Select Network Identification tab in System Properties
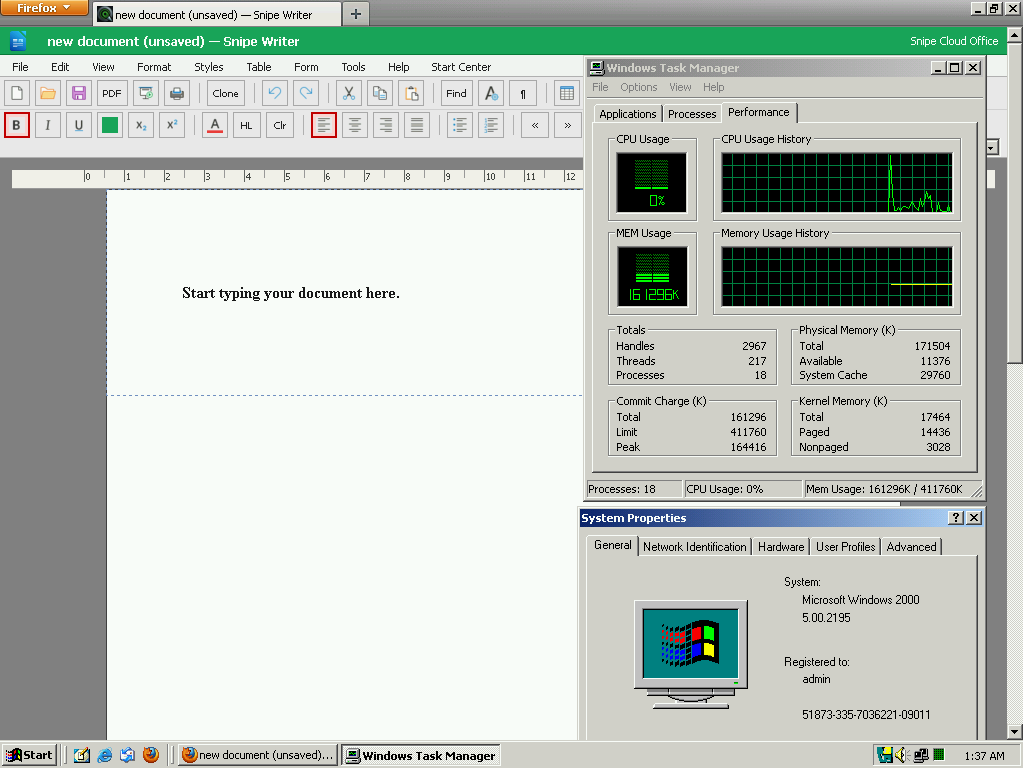Screen dimensions: 1023x768 click(x=694, y=547)
